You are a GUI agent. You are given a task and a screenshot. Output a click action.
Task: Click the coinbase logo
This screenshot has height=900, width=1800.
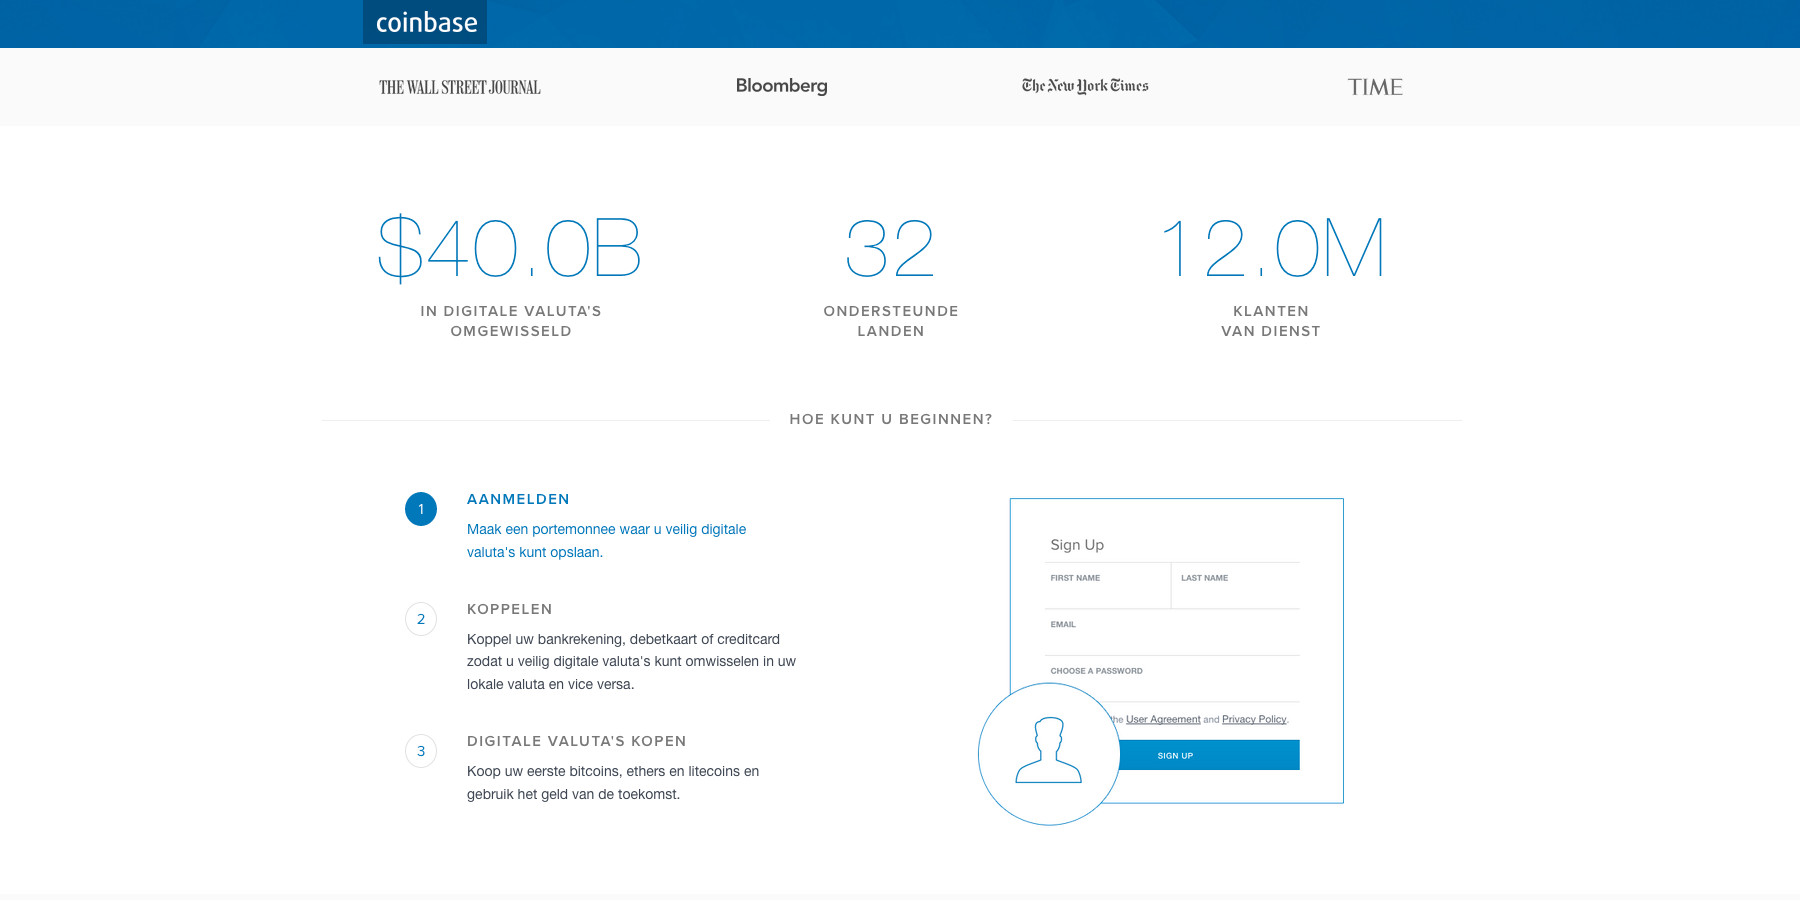pyautogui.click(x=425, y=22)
